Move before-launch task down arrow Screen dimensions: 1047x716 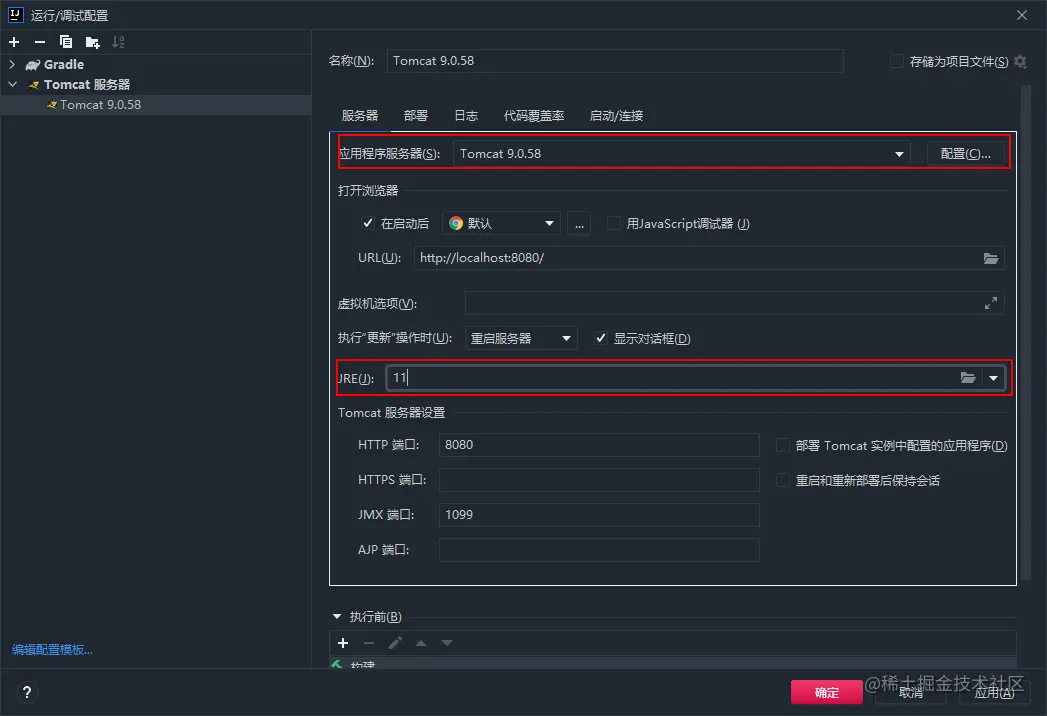click(x=447, y=643)
